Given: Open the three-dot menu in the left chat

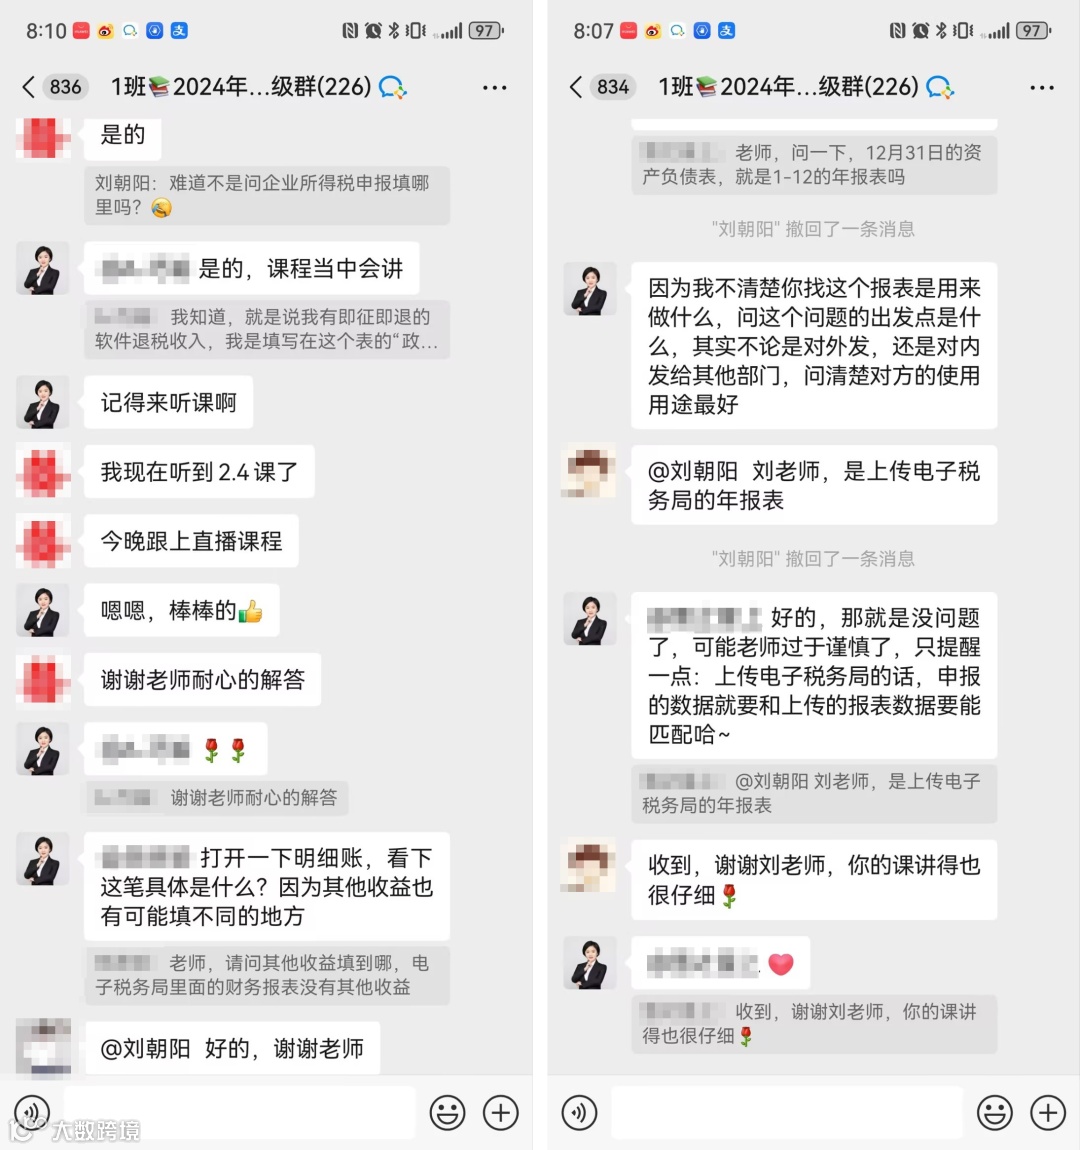Looking at the screenshot, I should [494, 87].
